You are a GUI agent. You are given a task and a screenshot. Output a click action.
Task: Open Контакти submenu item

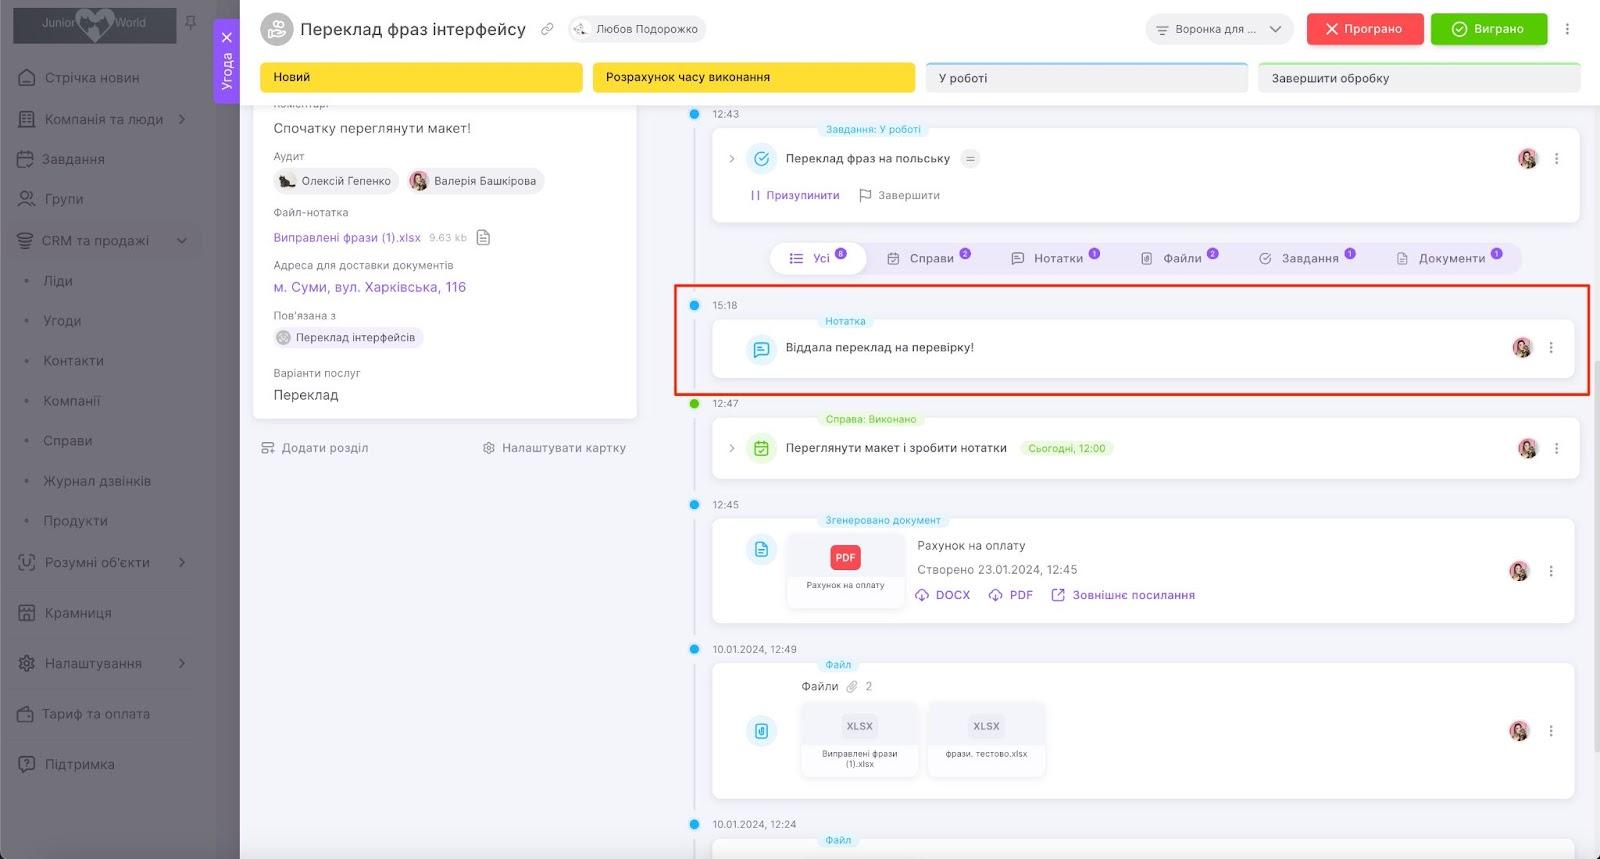click(73, 361)
